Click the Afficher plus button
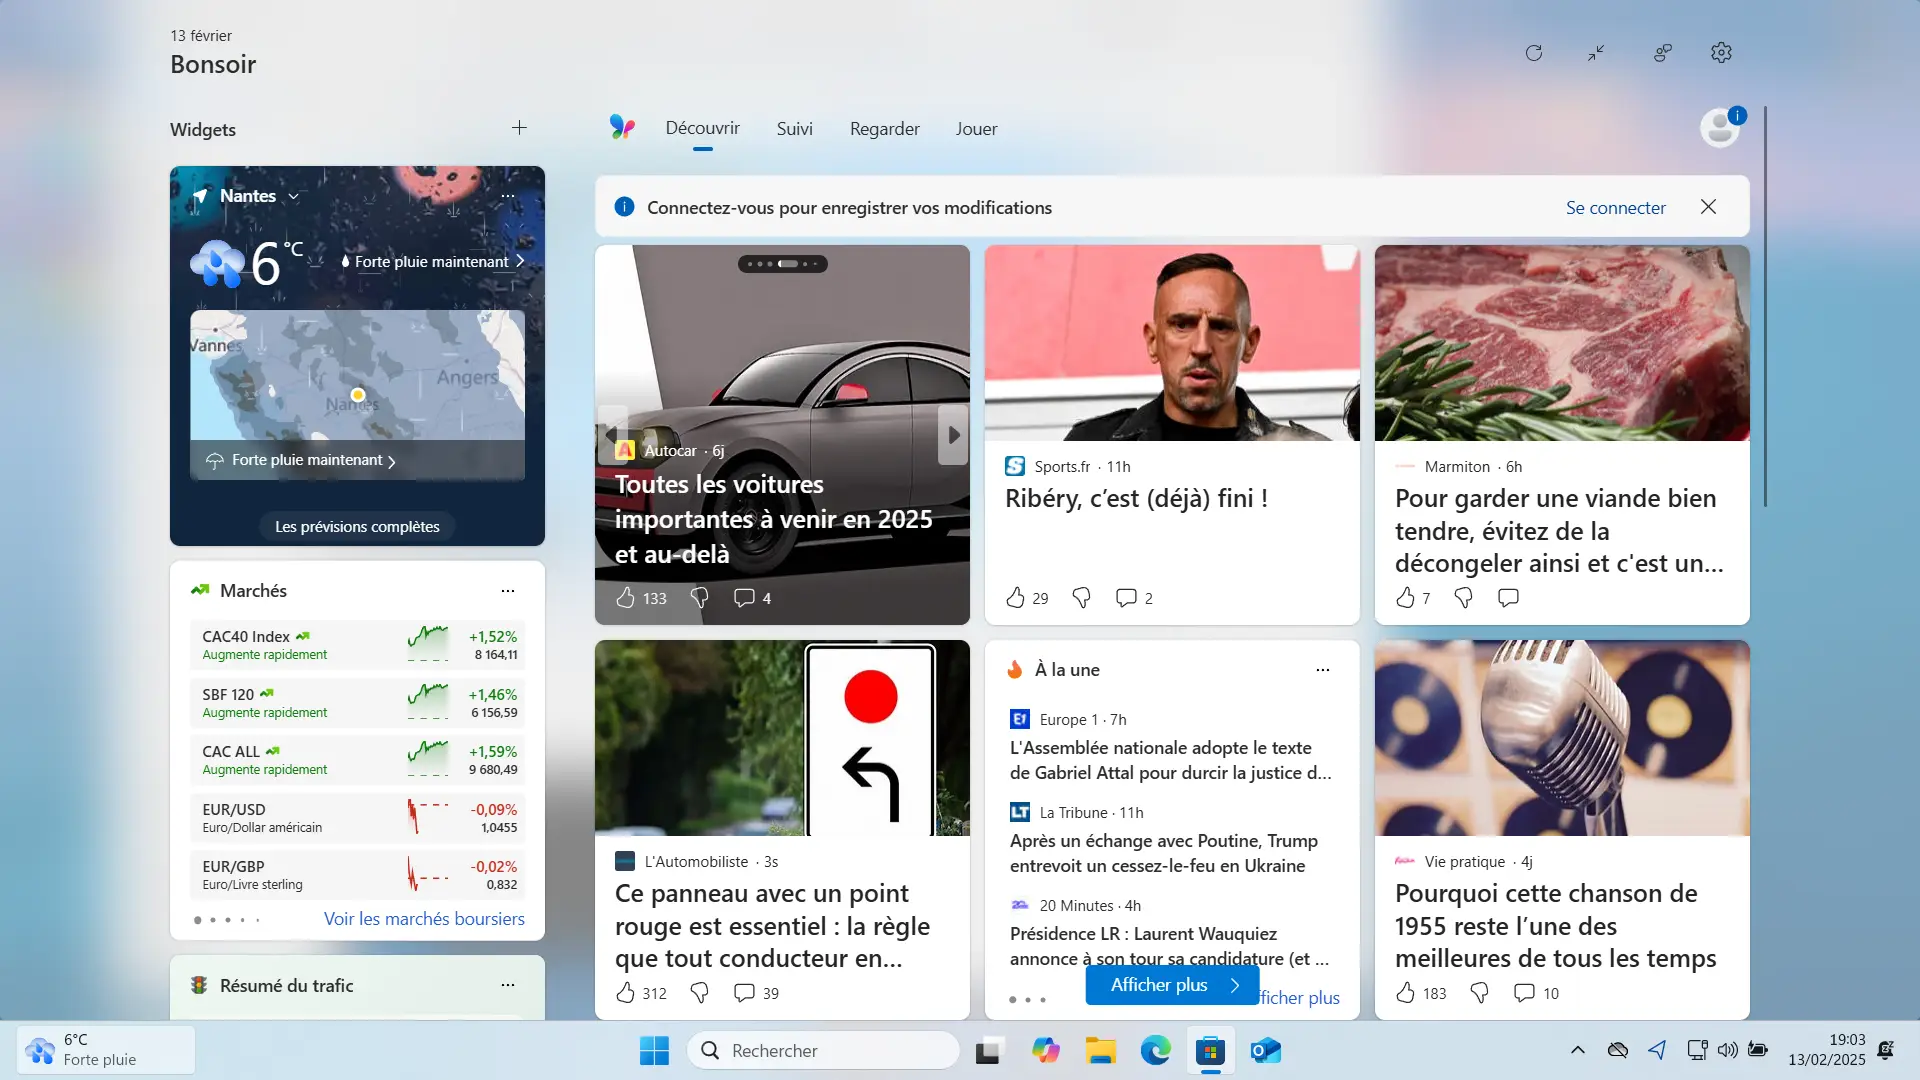Viewport: 1920px width, 1080px height. coord(1172,985)
